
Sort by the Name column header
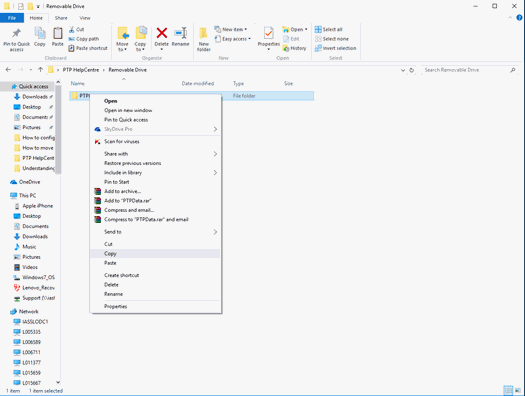pos(78,83)
